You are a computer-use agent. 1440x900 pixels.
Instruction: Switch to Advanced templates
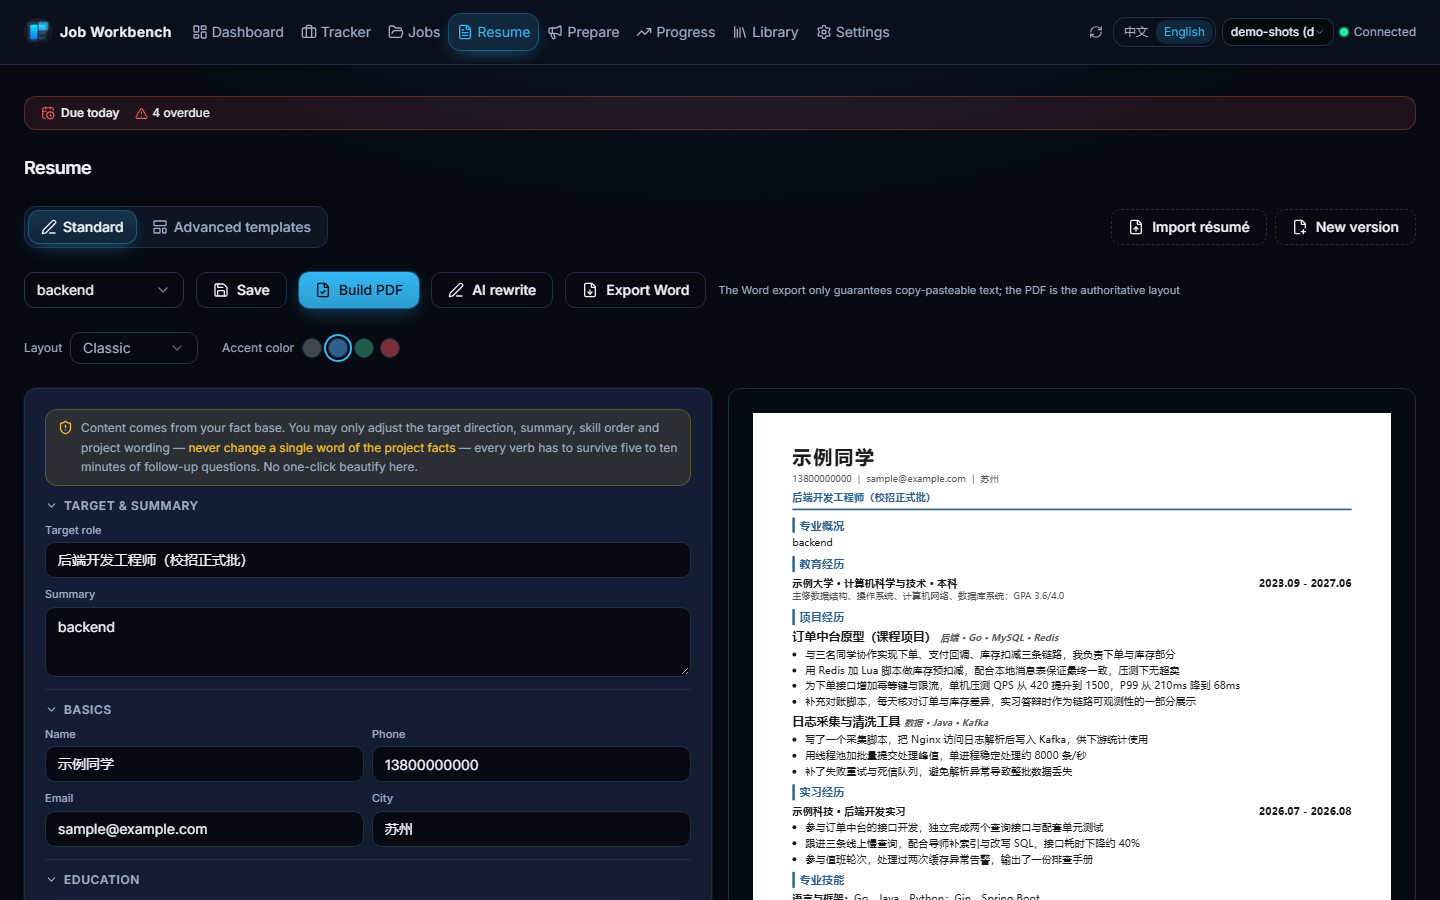tap(232, 227)
